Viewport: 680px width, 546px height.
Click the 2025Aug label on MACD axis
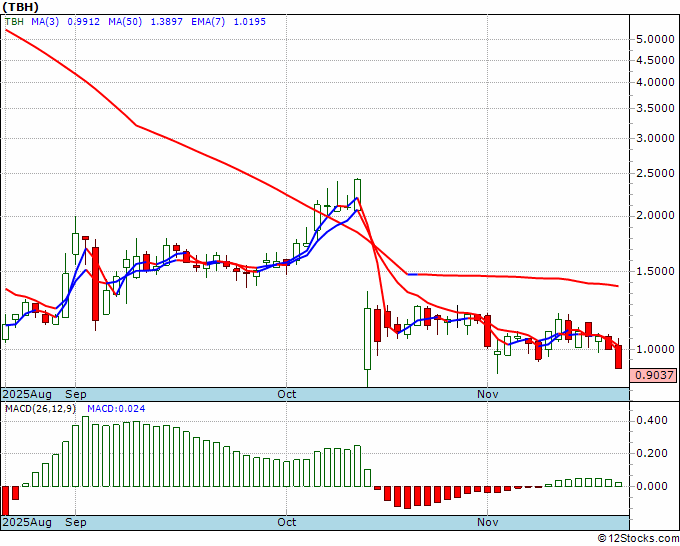27,522
